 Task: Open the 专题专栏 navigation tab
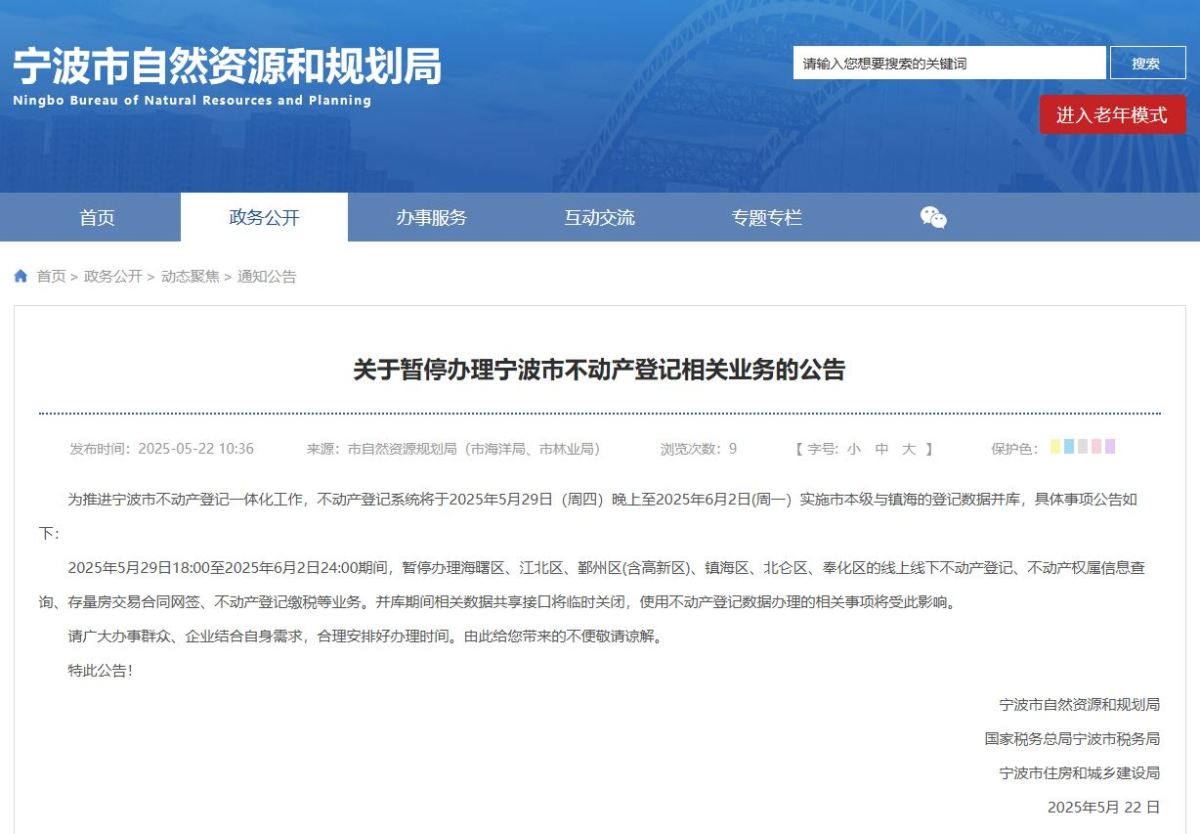point(766,217)
